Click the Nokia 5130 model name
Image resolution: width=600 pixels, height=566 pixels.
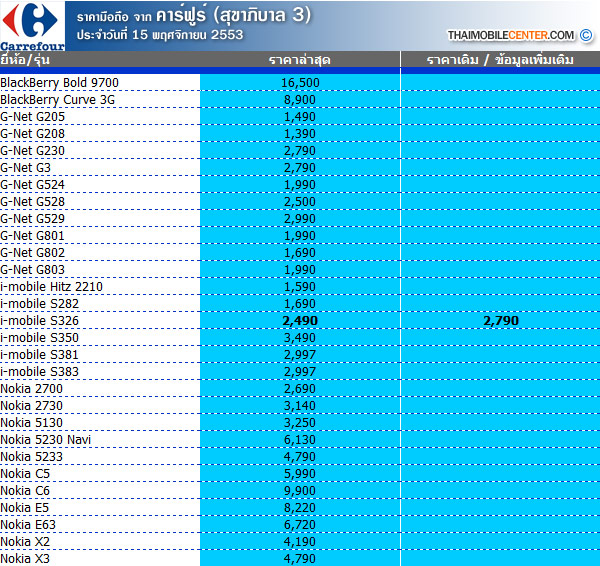coord(31,422)
